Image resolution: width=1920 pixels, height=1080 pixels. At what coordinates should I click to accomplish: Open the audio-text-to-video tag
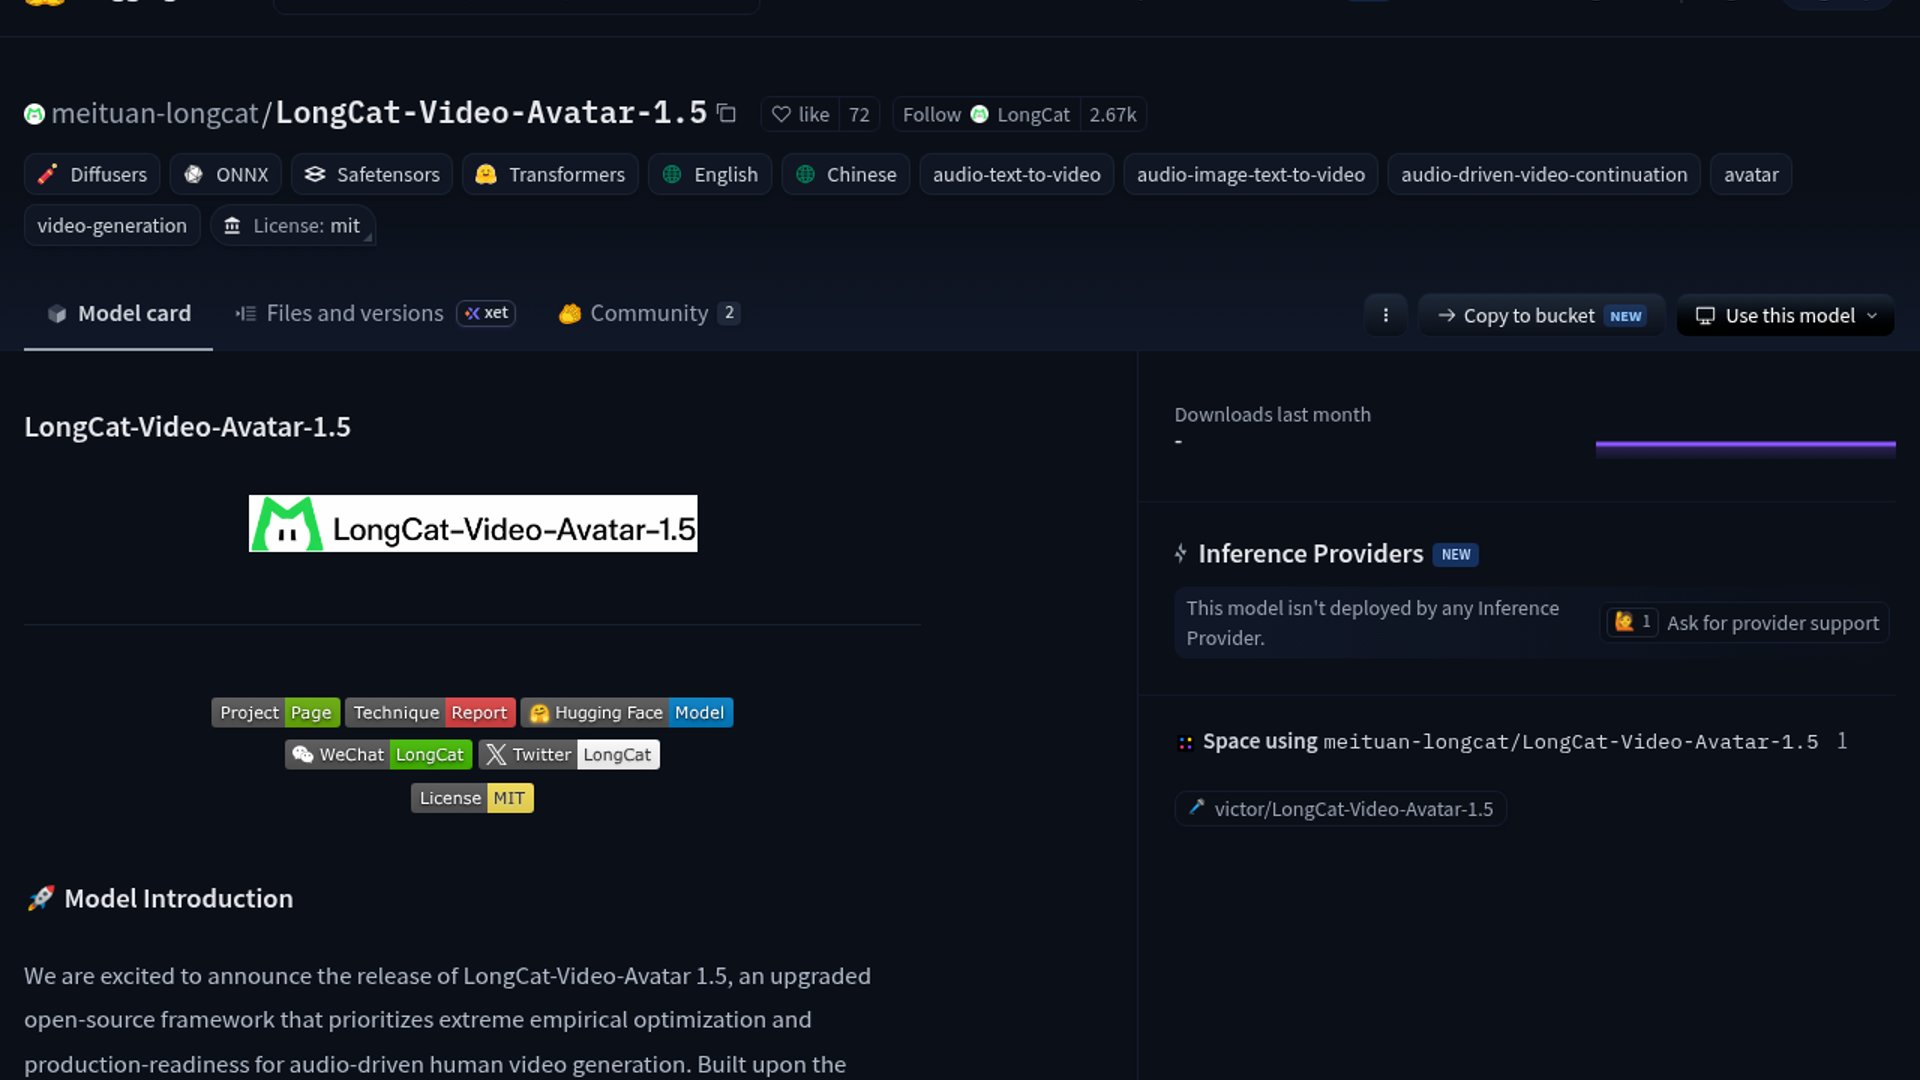pyautogui.click(x=1016, y=175)
